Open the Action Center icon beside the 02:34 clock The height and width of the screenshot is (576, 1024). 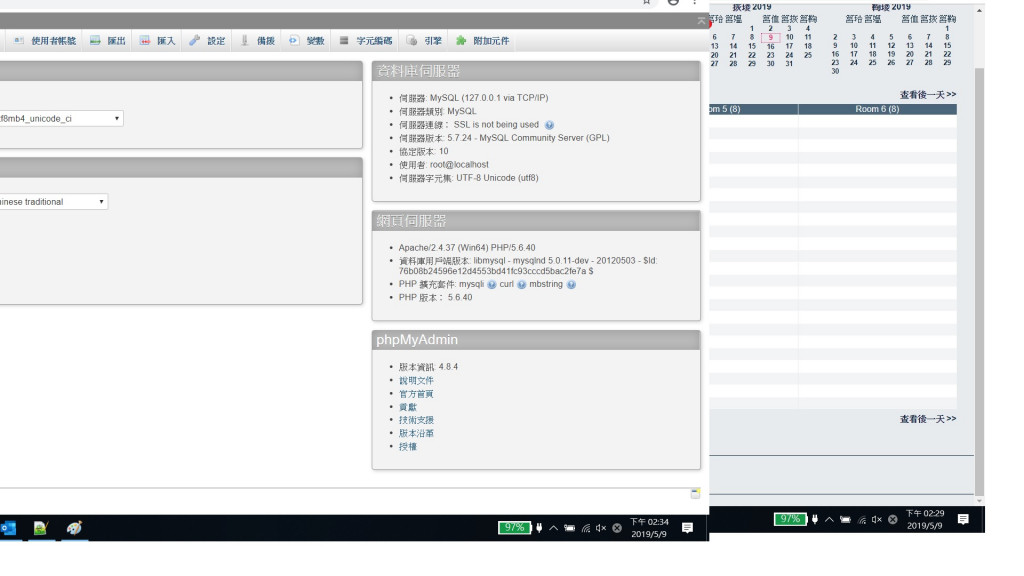tap(687, 528)
